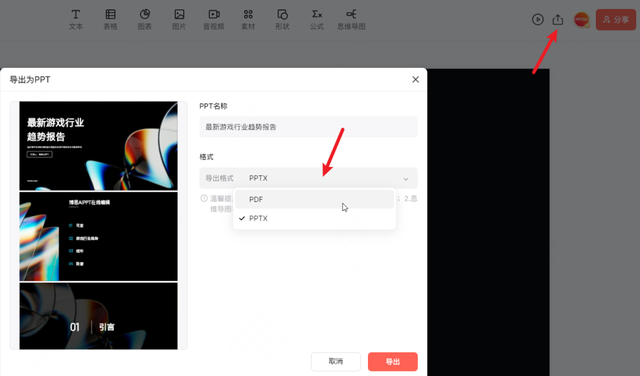The height and width of the screenshot is (376, 640).
Task: Click the red 分享 share button
Action: point(616,20)
